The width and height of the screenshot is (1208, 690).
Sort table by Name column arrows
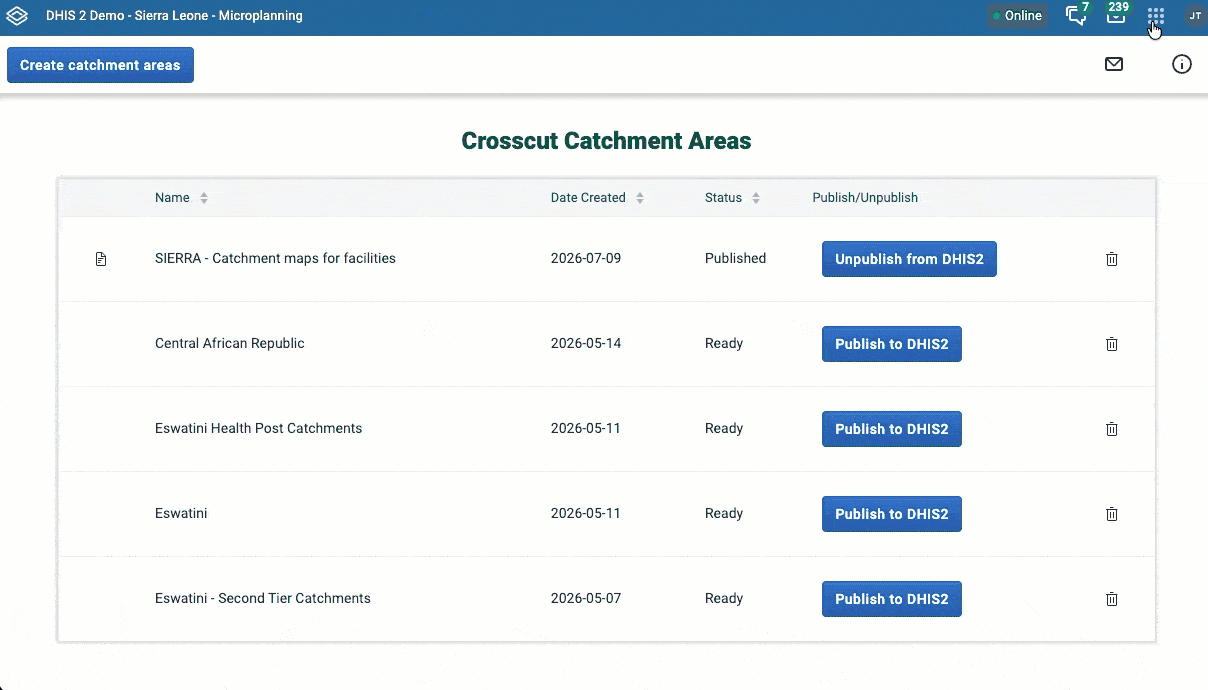(x=204, y=198)
